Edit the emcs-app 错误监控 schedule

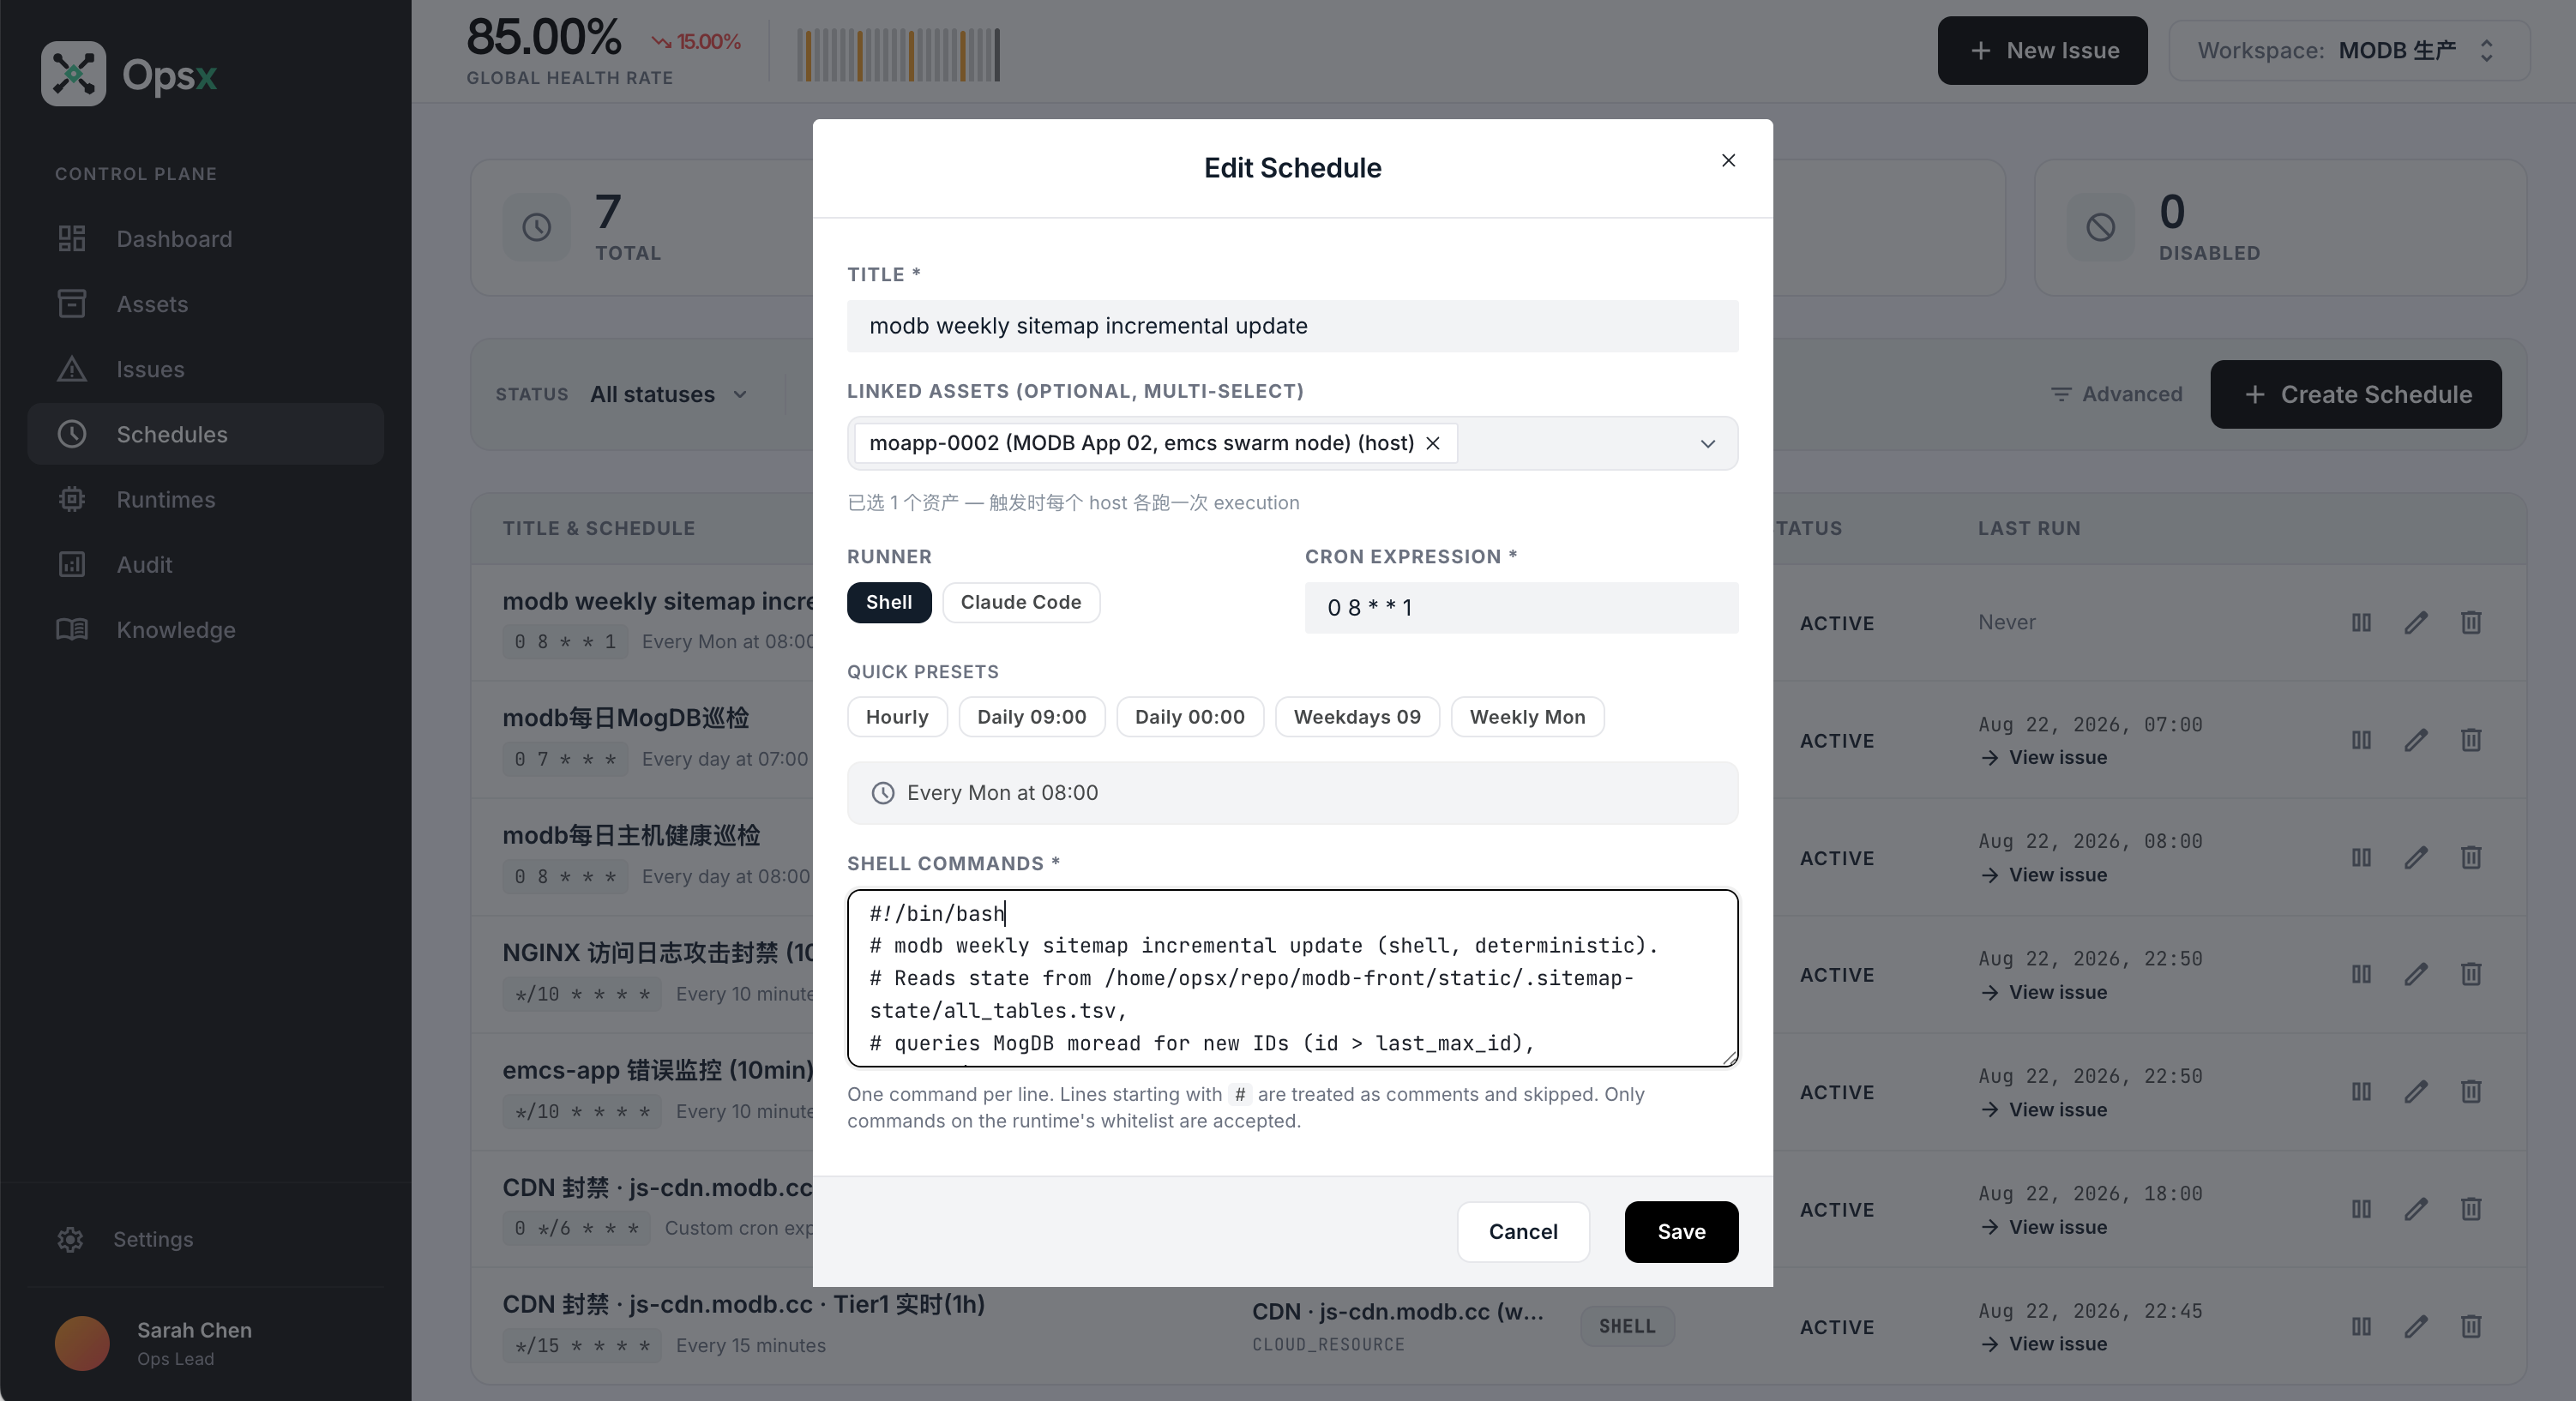(2416, 1092)
